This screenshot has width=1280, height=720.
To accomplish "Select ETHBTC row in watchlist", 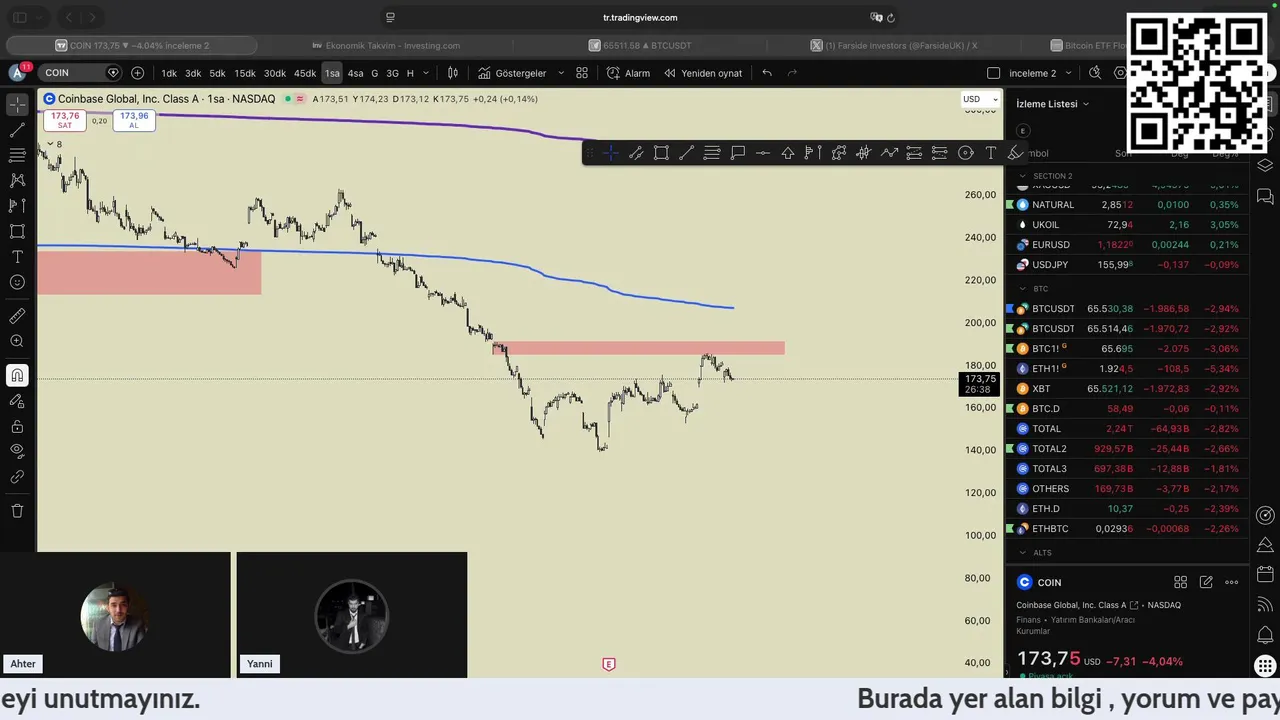I will click(x=1127, y=529).
